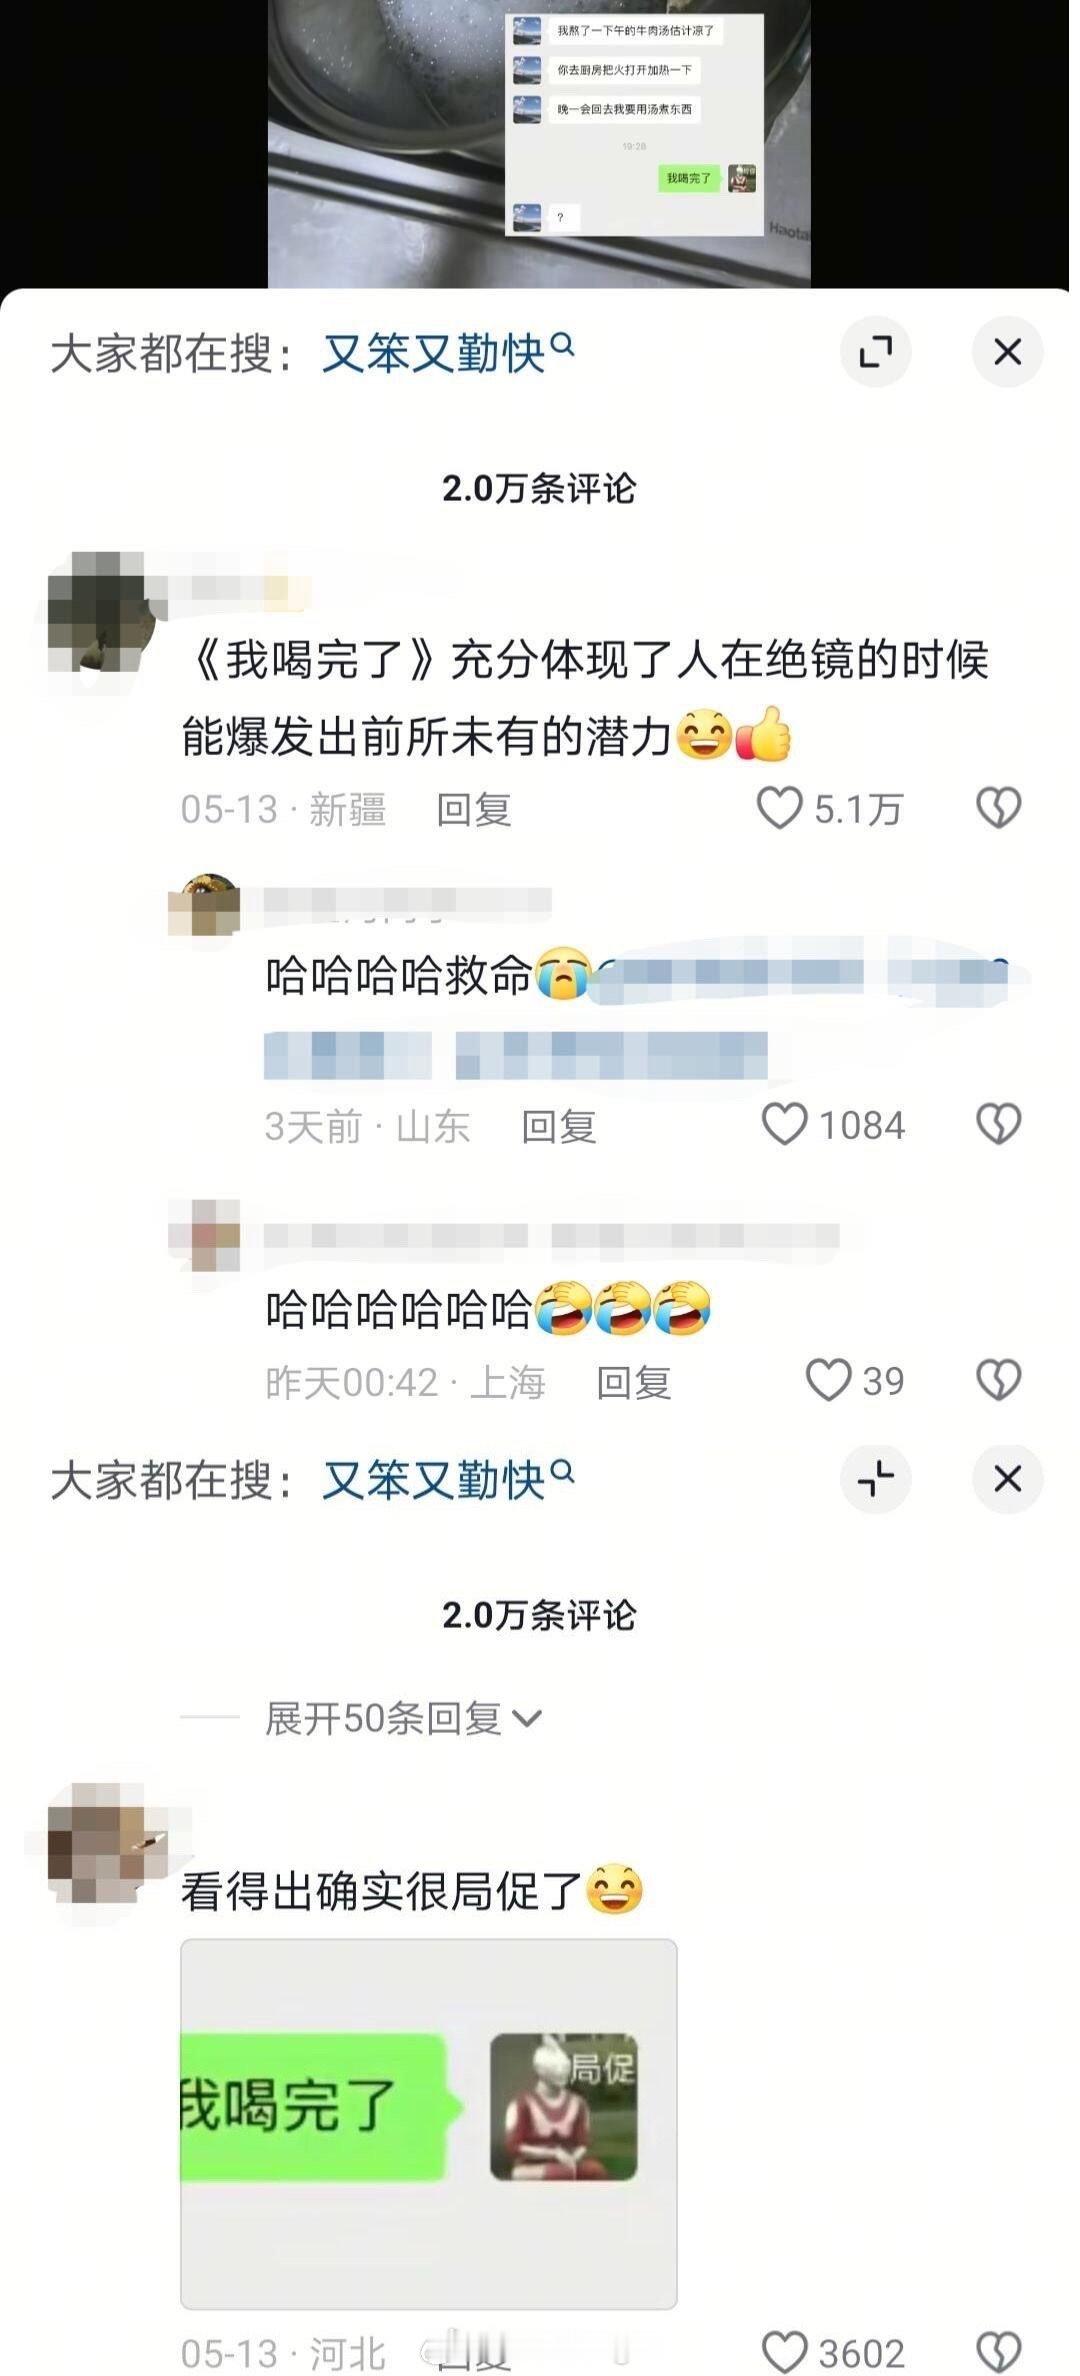Reply to the 新疆 comment
The image size is (1080, 2376).
point(474,809)
